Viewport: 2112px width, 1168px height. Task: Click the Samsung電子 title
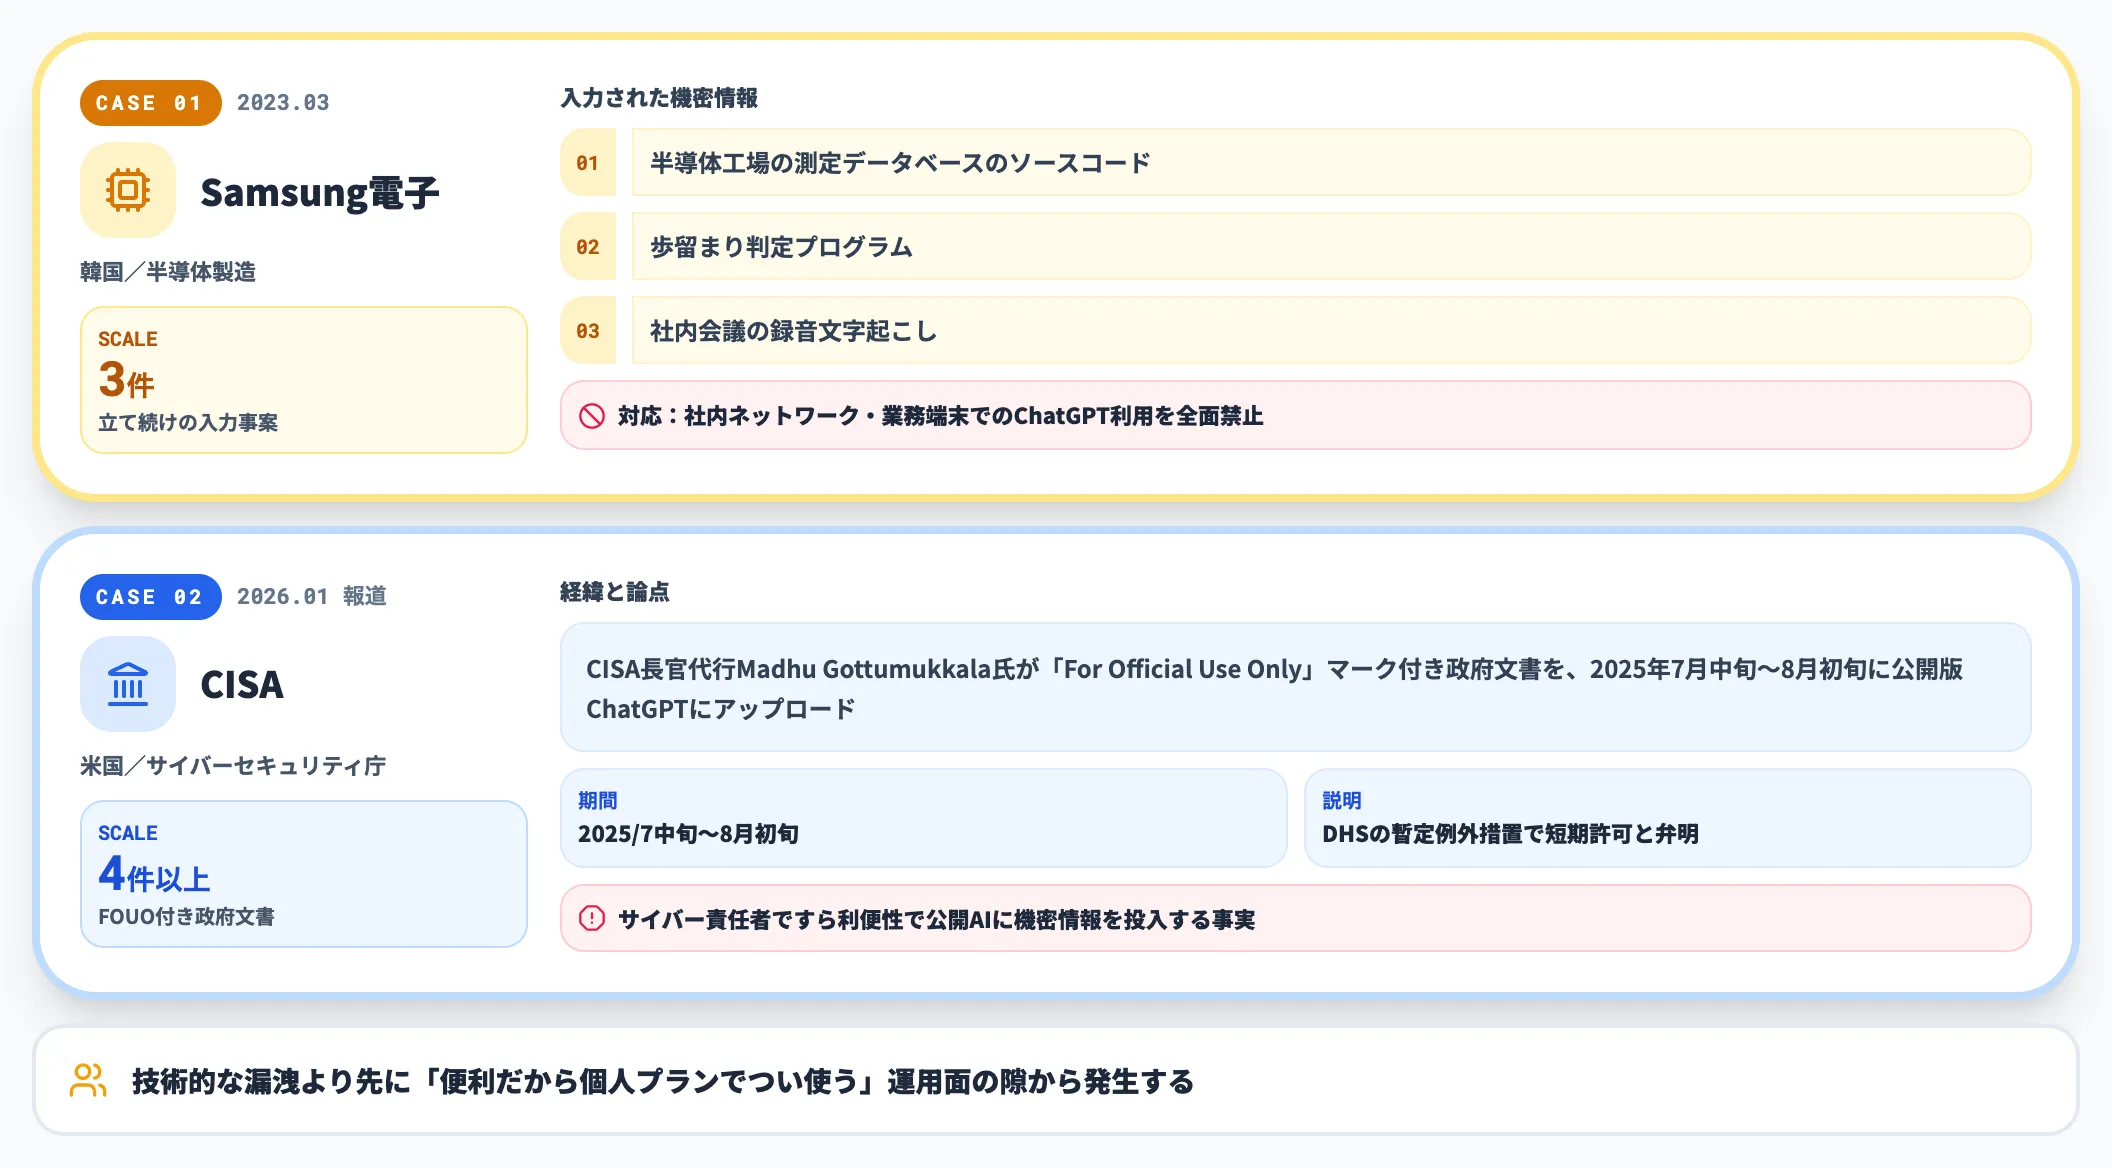point(320,193)
